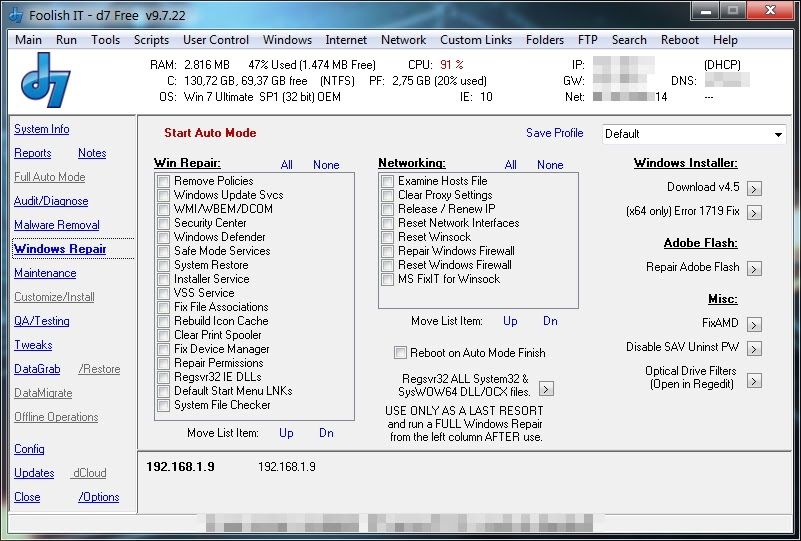Select All under Win Repair
This screenshot has width=801, height=541.
pyautogui.click(x=287, y=164)
